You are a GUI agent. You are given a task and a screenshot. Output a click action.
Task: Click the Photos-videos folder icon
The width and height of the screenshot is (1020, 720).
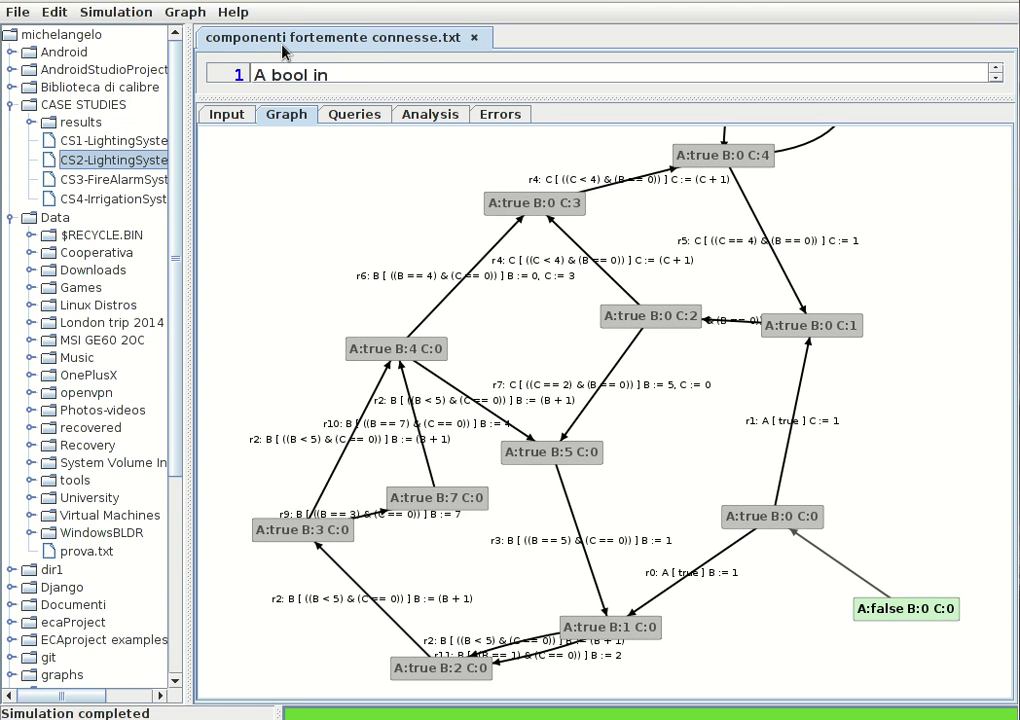coord(49,410)
